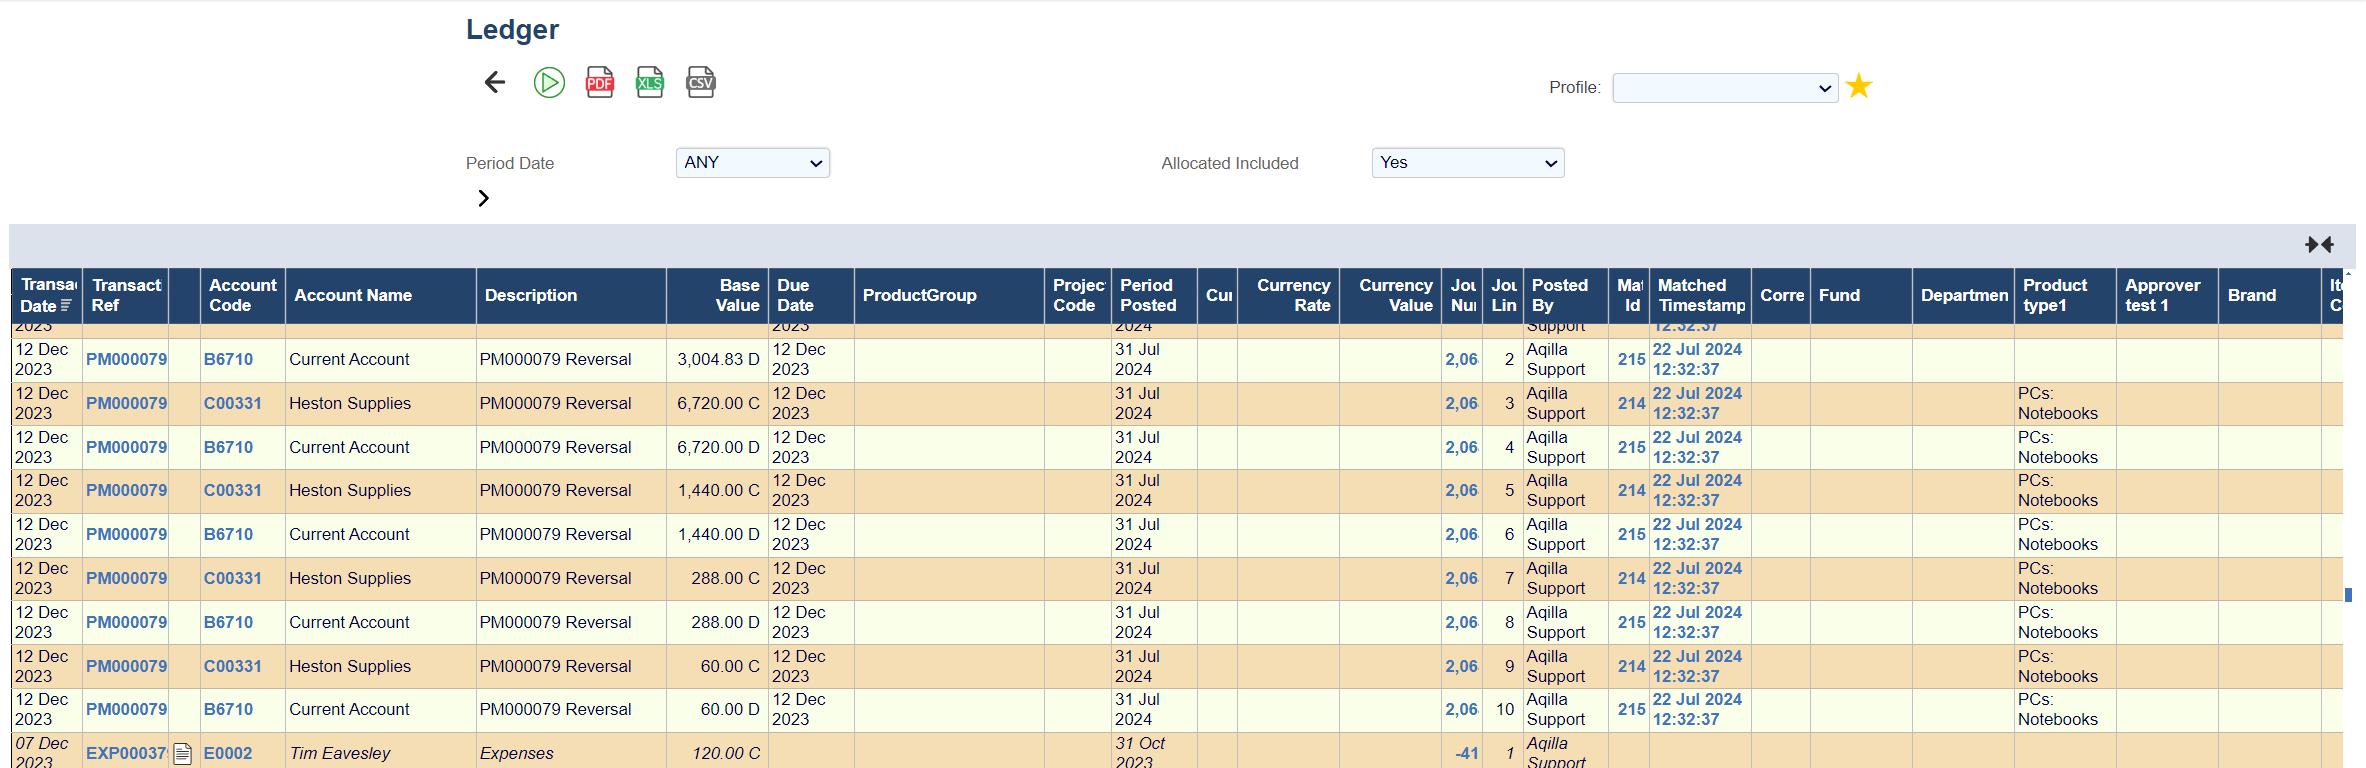Image resolution: width=2366 pixels, height=768 pixels.
Task: Export ledger as PDF
Action: (x=600, y=82)
